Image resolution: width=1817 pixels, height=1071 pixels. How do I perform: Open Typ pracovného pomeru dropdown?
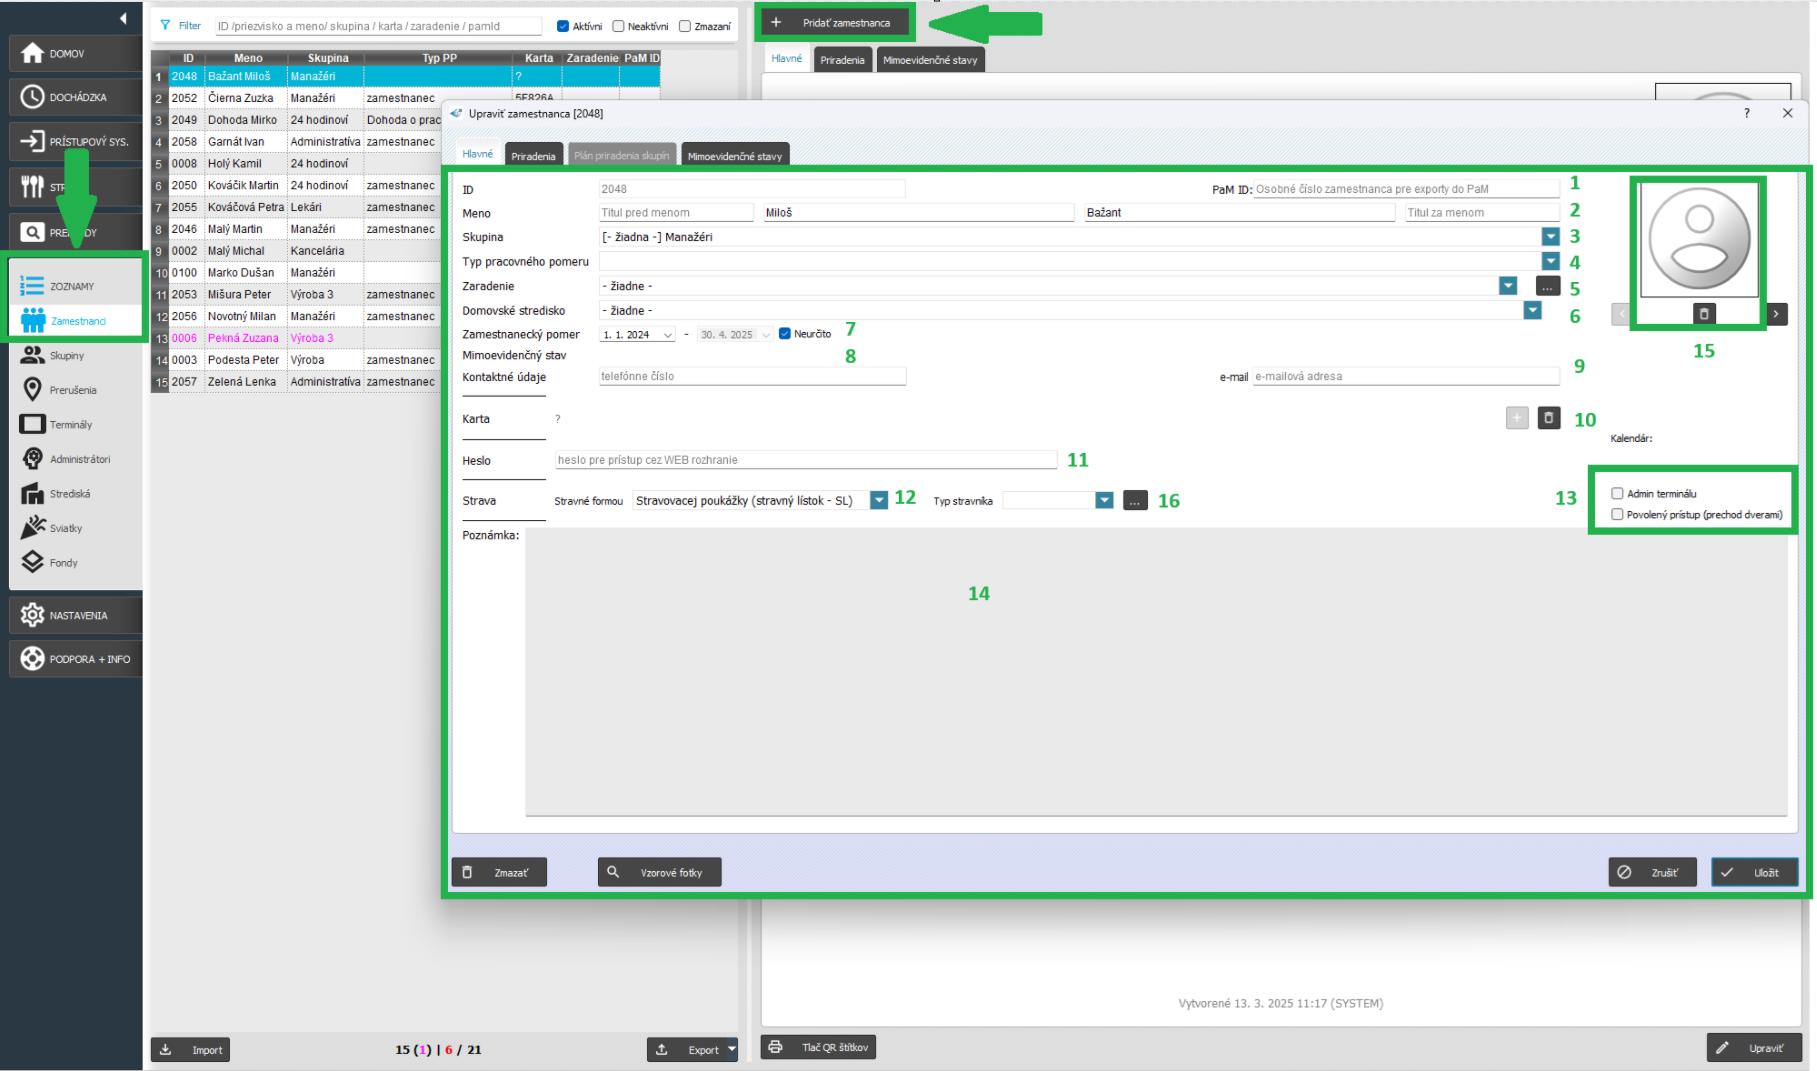[x=1550, y=261]
